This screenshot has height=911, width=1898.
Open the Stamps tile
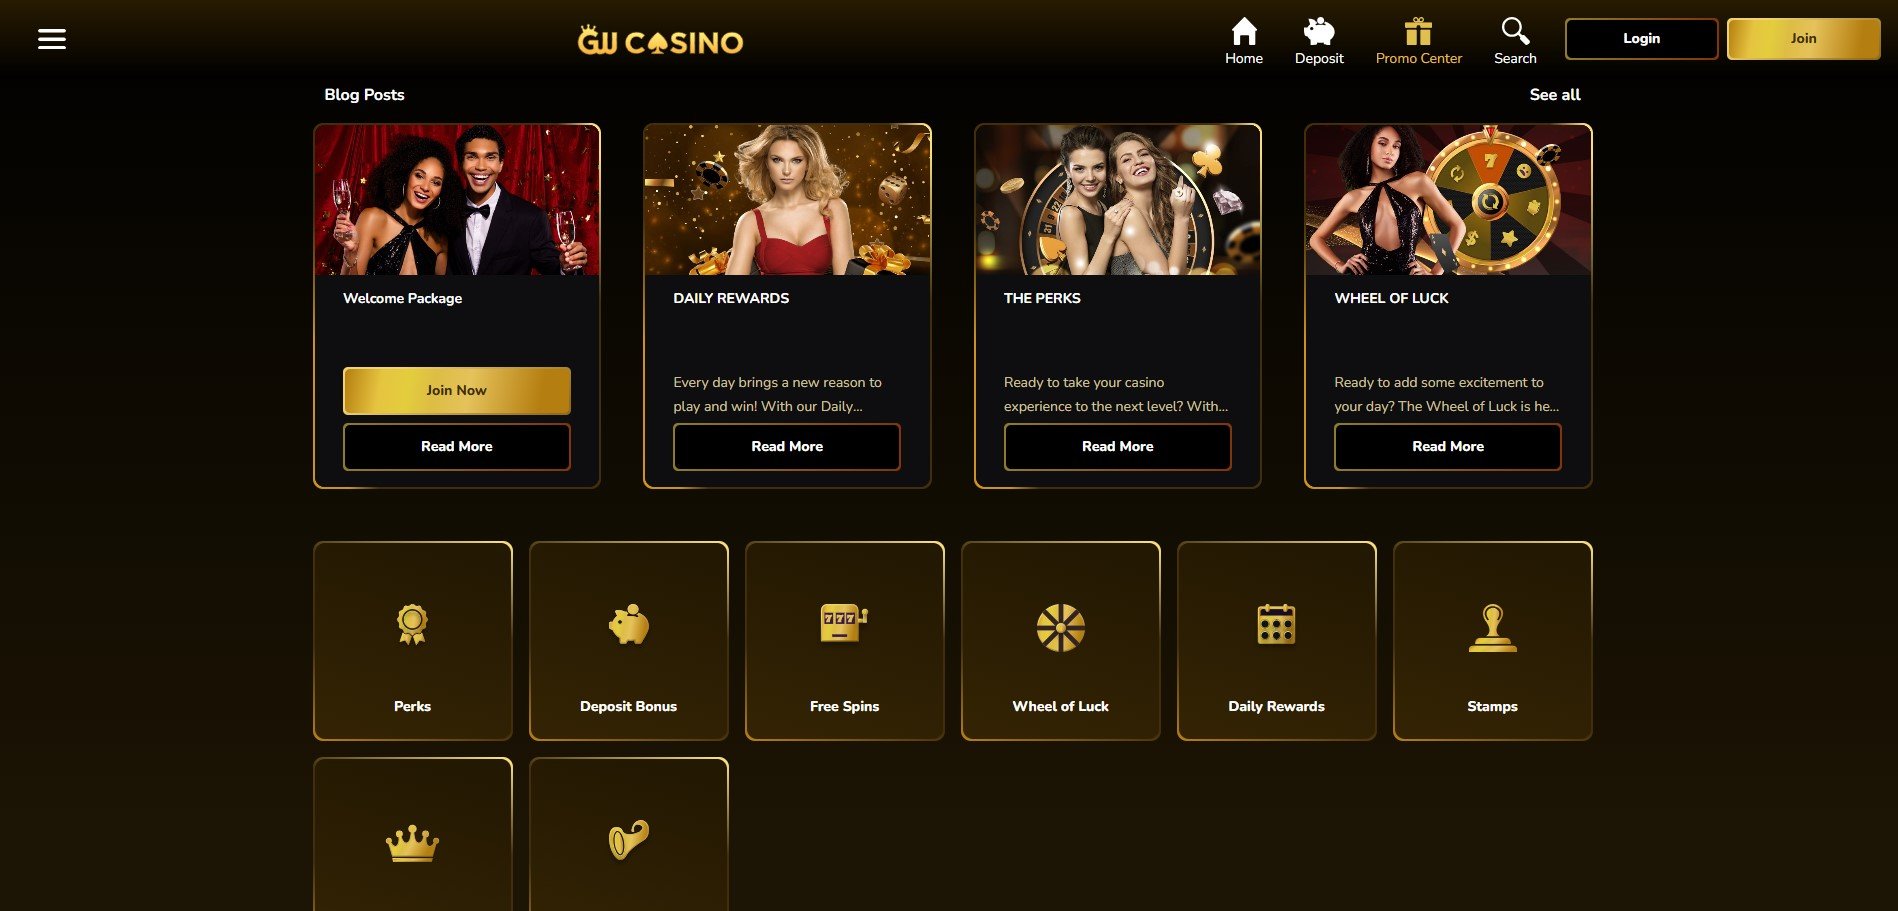coord(1493,641)
